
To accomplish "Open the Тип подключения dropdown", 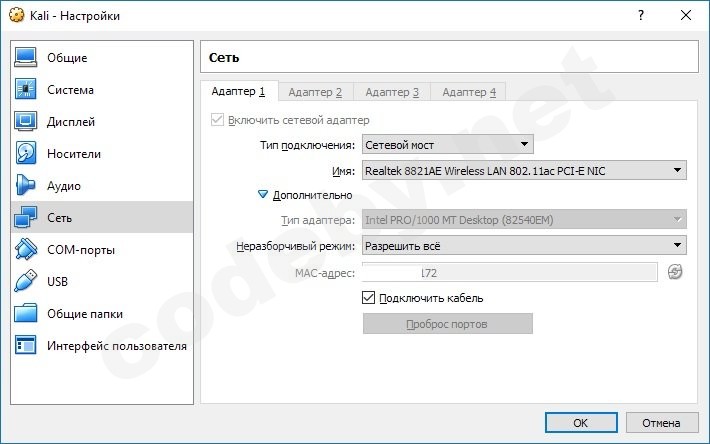I will point(447,145).
